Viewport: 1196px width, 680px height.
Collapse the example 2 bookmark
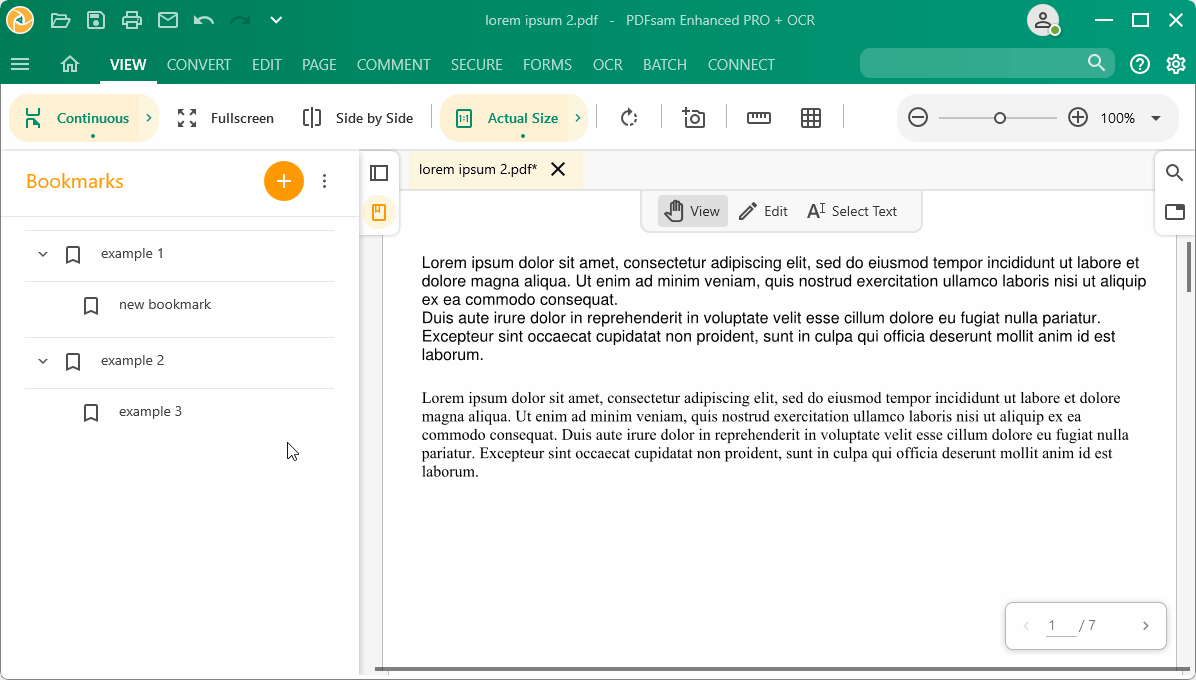pyautogui.click(x=42, y=361)
